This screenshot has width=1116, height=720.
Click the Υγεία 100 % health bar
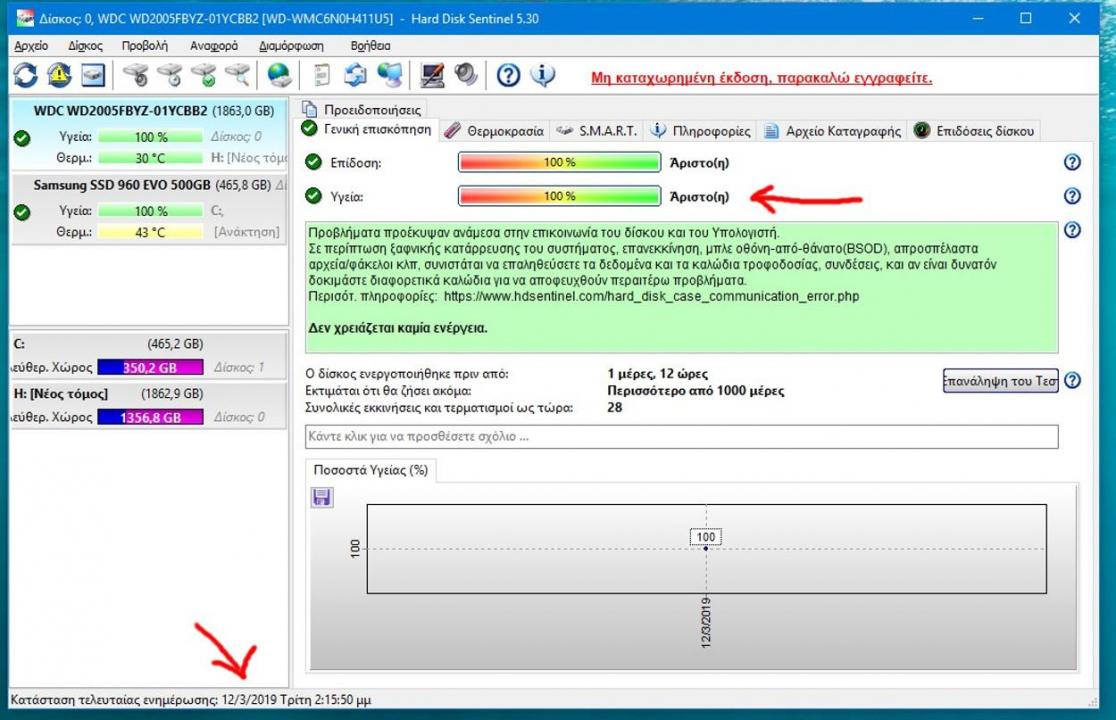pos(559,196)
